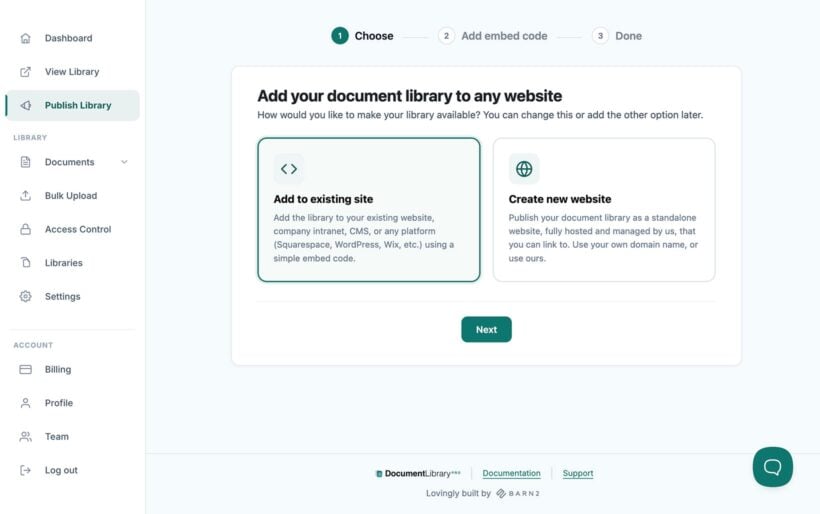Screen dimensions: 820x514
Task: Click the Access Control lock icon
Action: tap(25, 229)
